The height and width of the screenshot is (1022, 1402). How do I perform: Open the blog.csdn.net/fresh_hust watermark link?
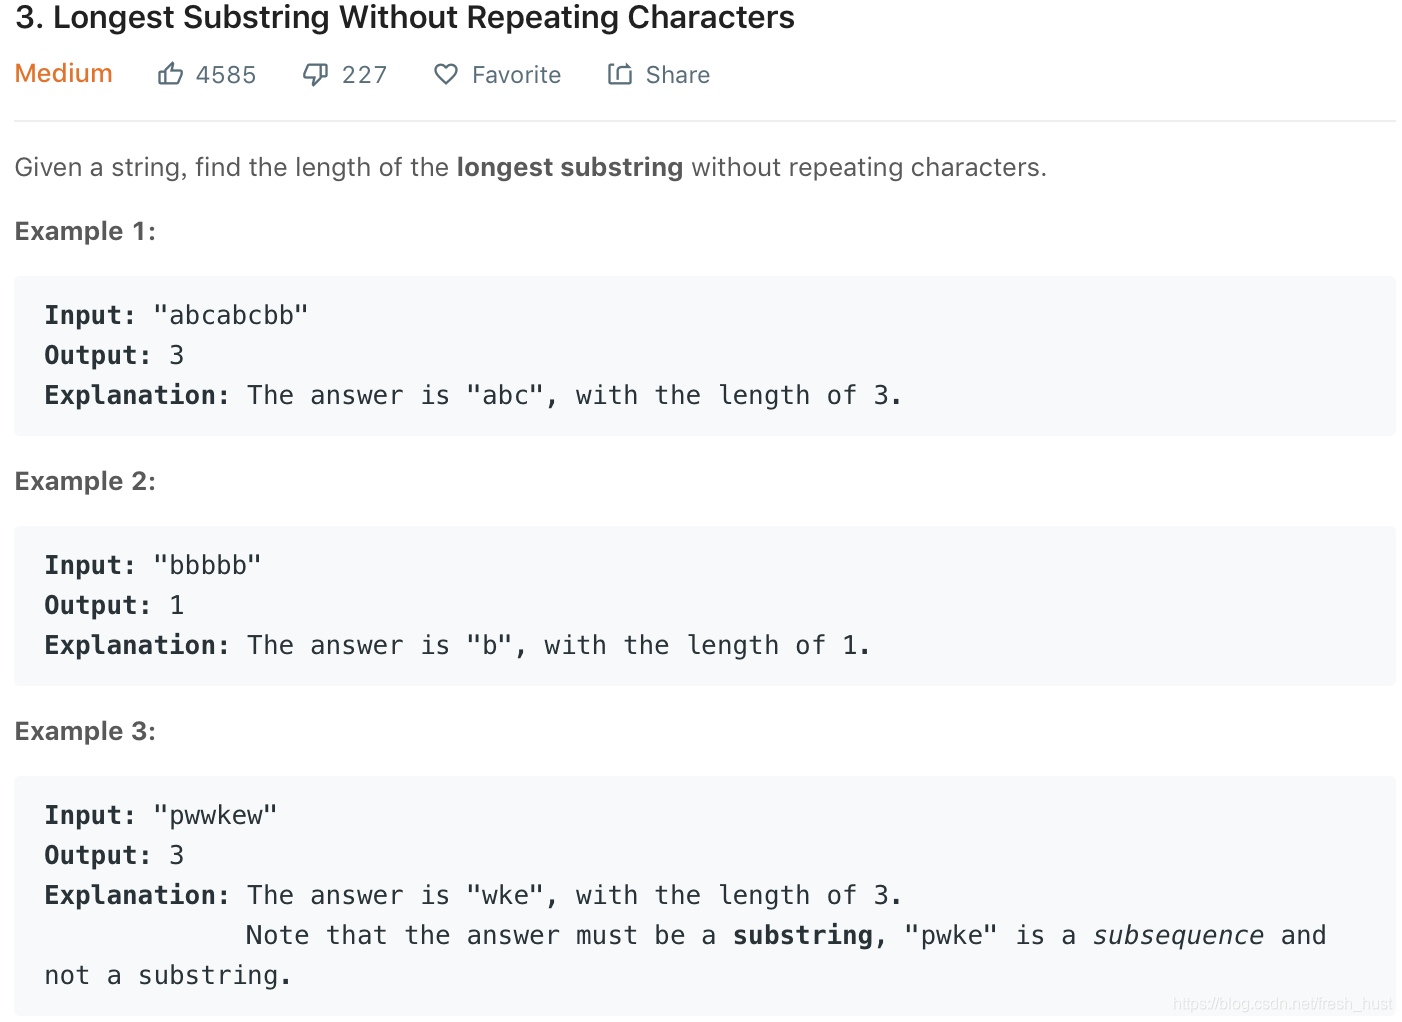tap(1283, 1003)
